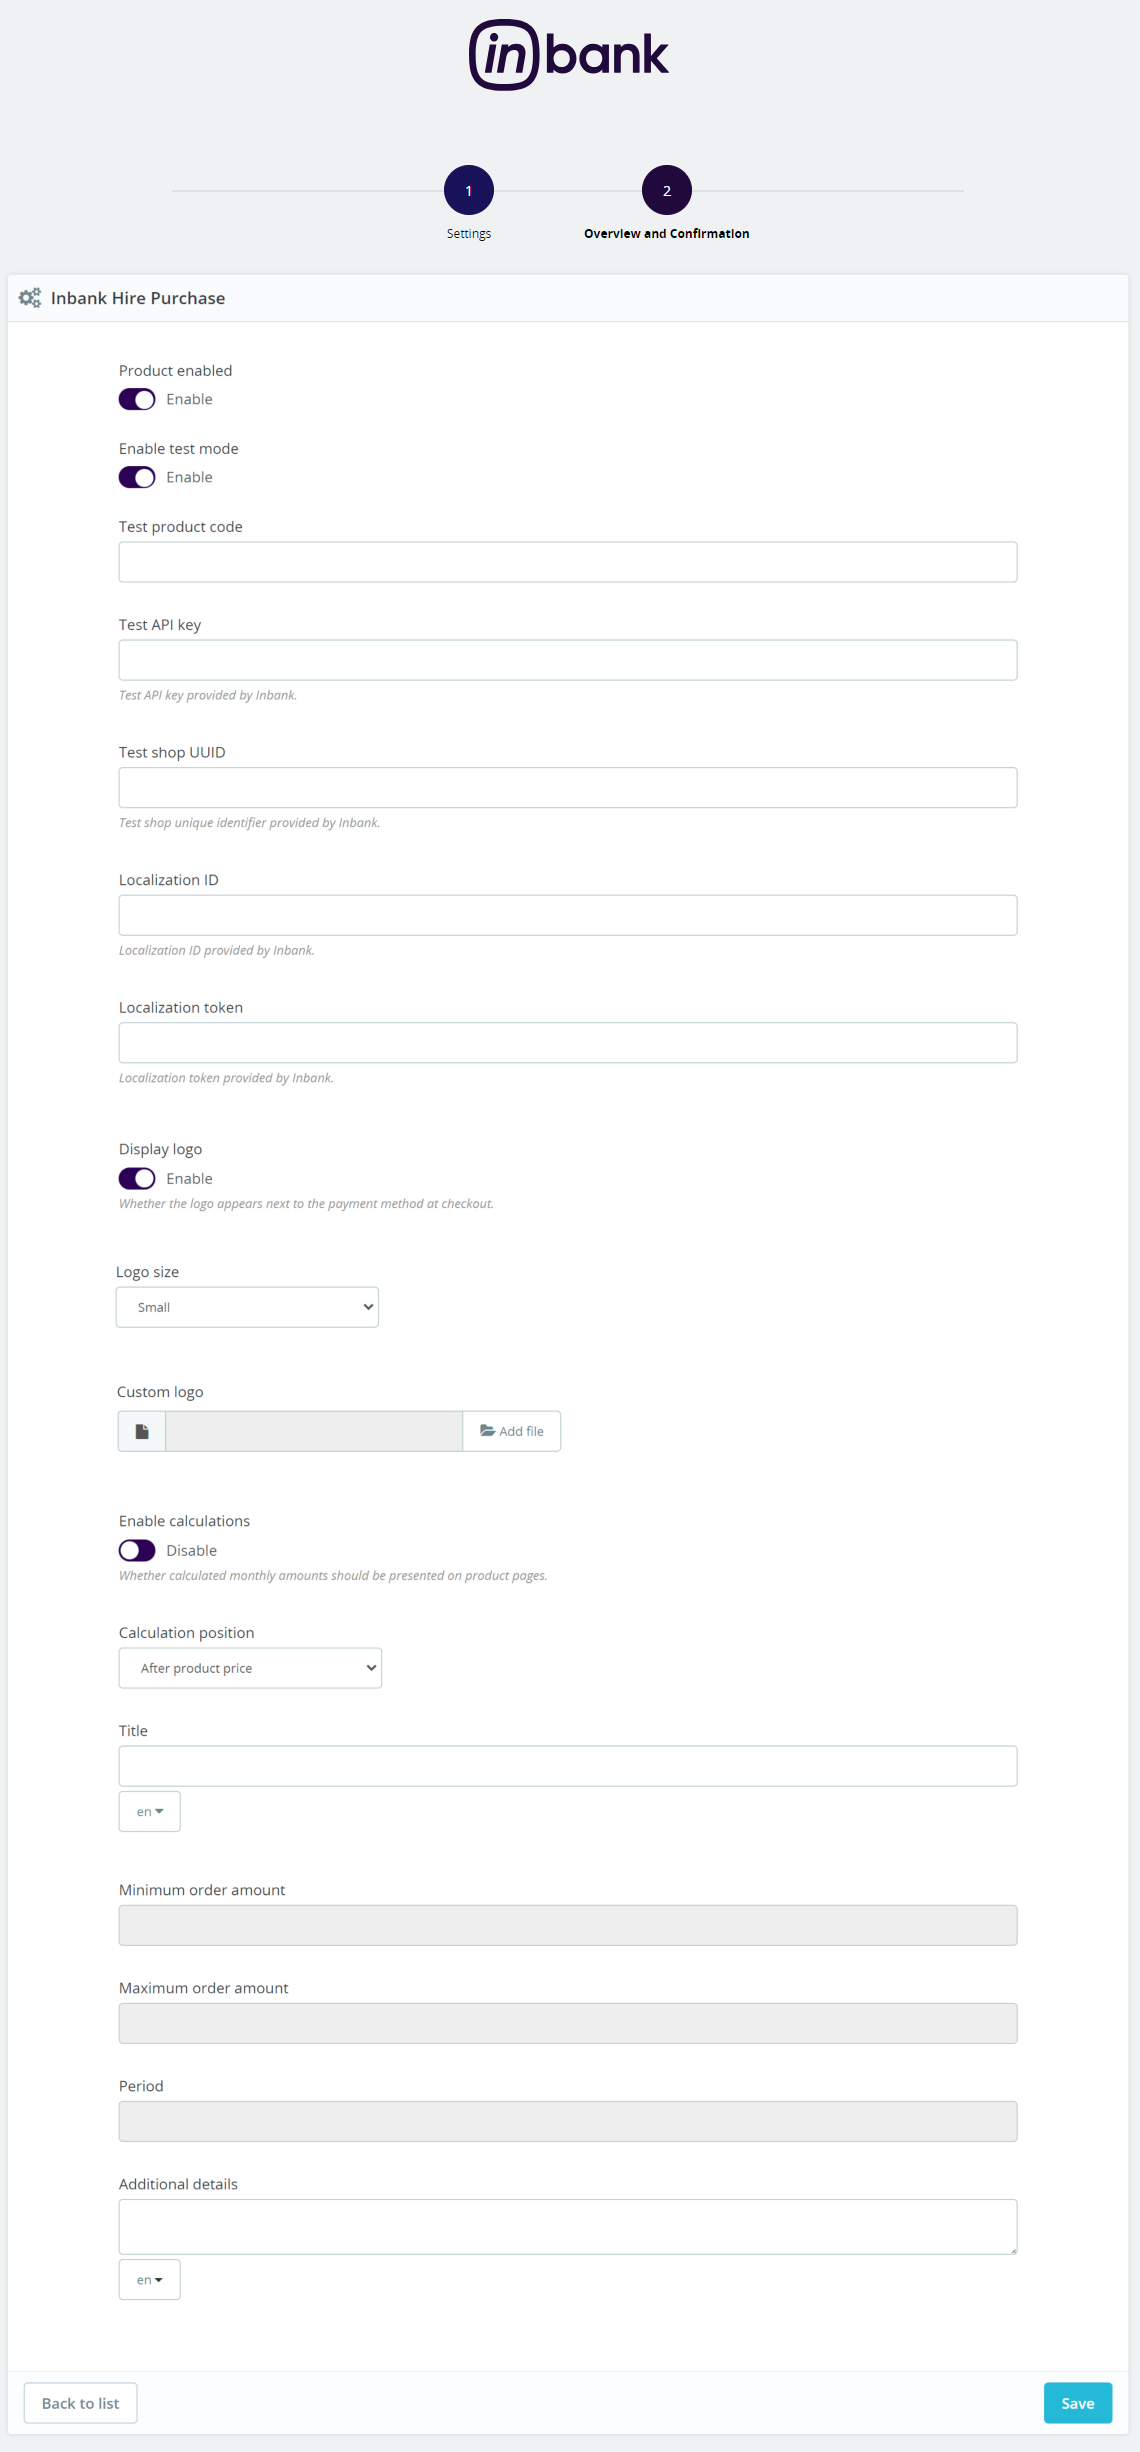This screenshot has width=1140, height=2452.
Task: Click the file icon in Custom logo field
Action: click(142, 1431)
